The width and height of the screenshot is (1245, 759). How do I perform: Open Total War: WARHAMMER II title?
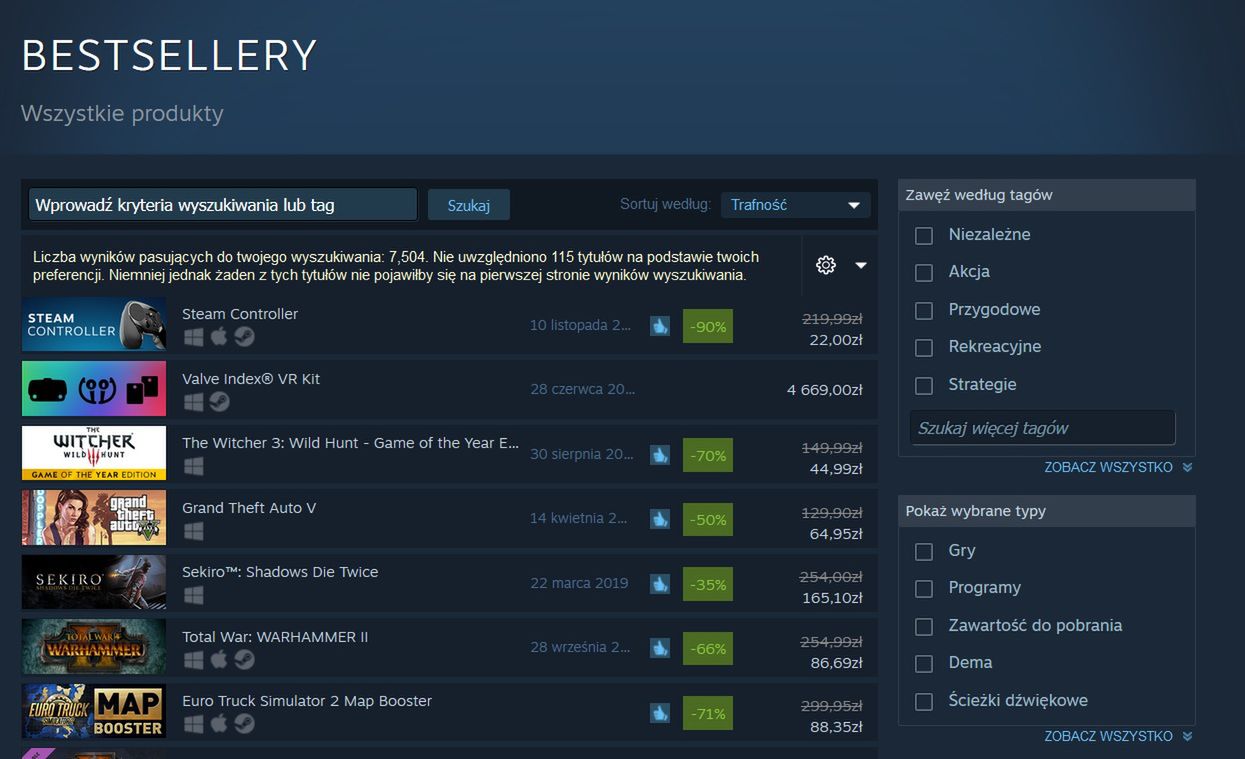pos(275,637)
